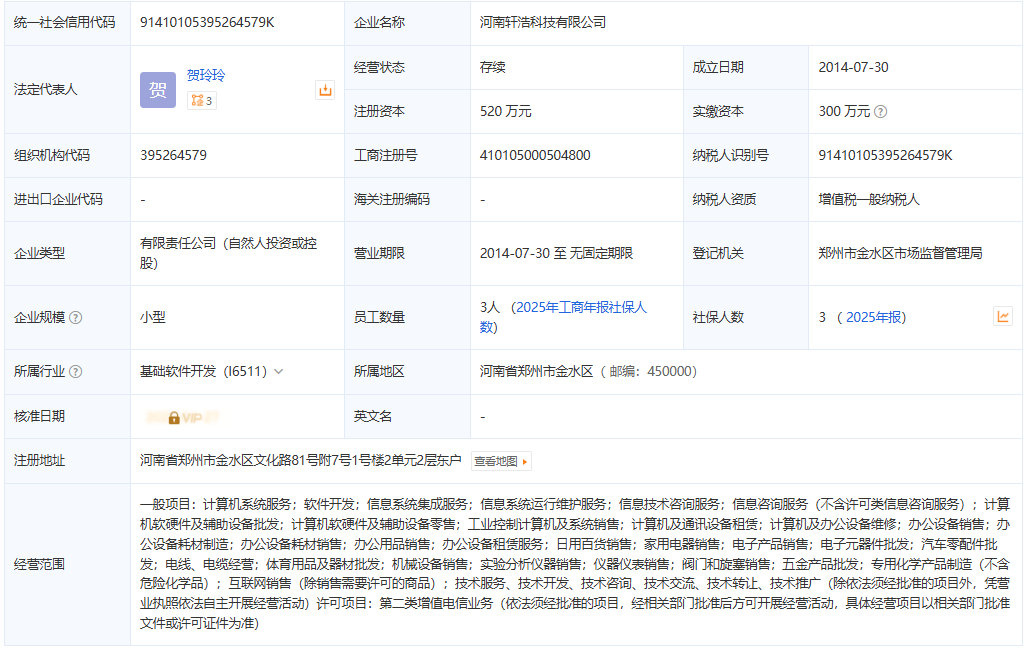Open help icon next to 企业规模
Screen dimensions: 1026x653
tap(76, 318)
